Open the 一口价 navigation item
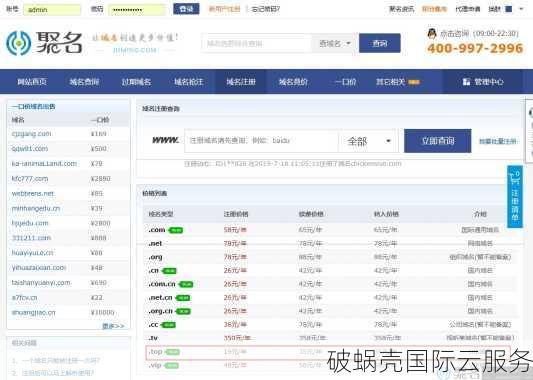The image size is (533, 380). pyautogui.click(x=345, y=82)
